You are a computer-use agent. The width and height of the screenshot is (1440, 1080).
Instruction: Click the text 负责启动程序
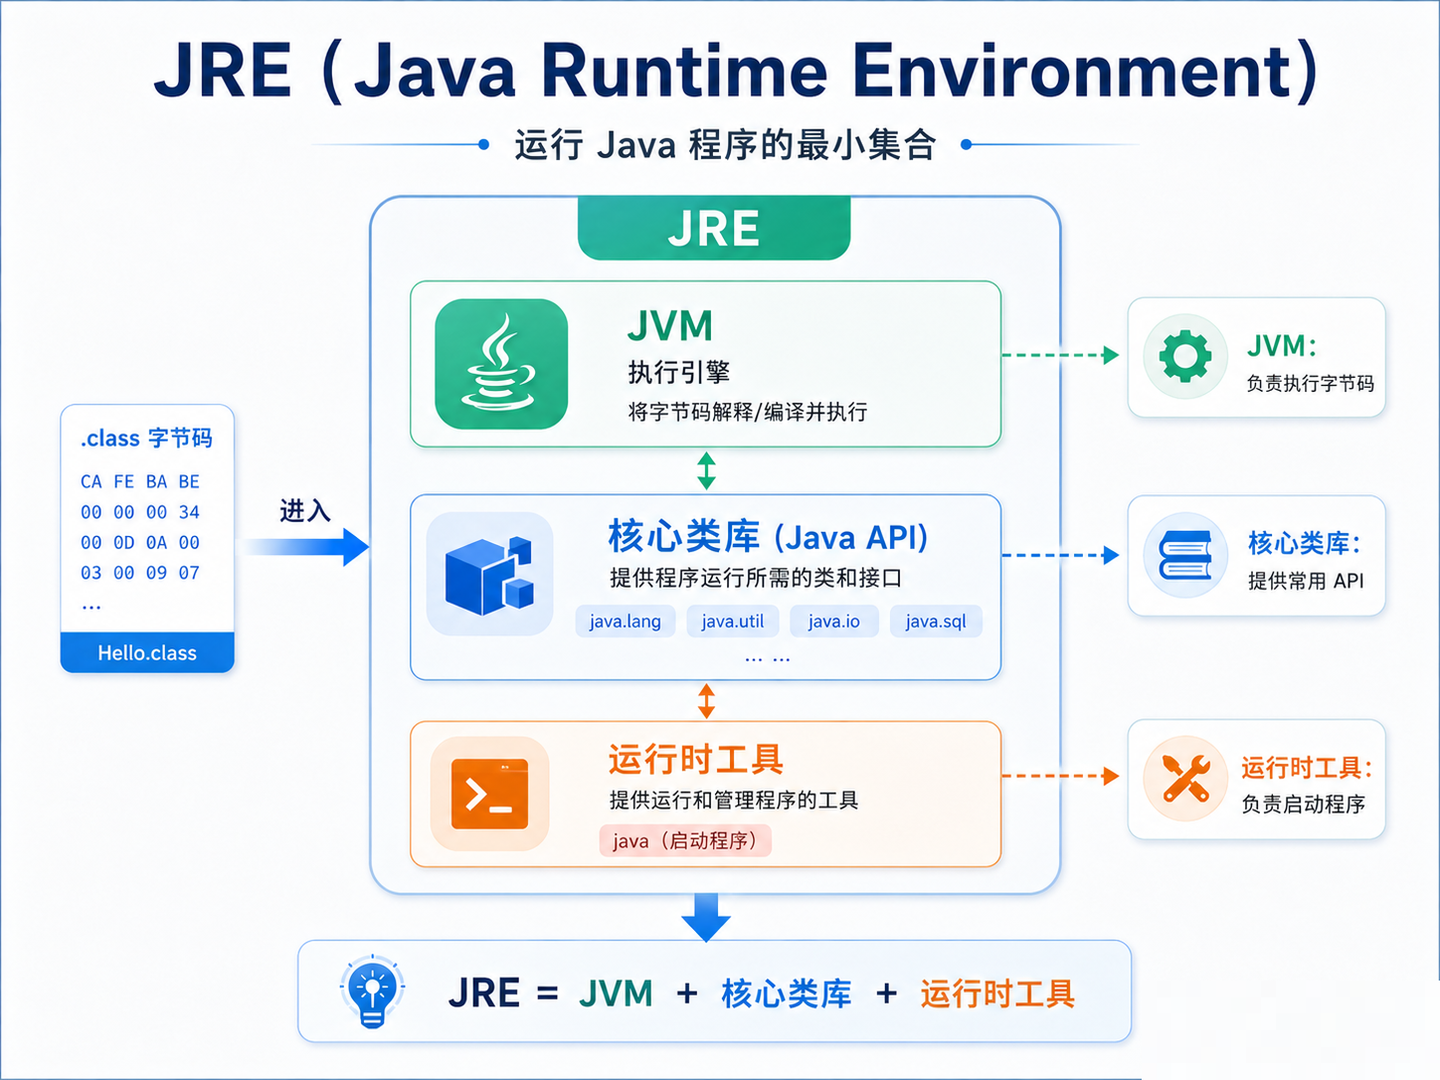(1303, 804)
